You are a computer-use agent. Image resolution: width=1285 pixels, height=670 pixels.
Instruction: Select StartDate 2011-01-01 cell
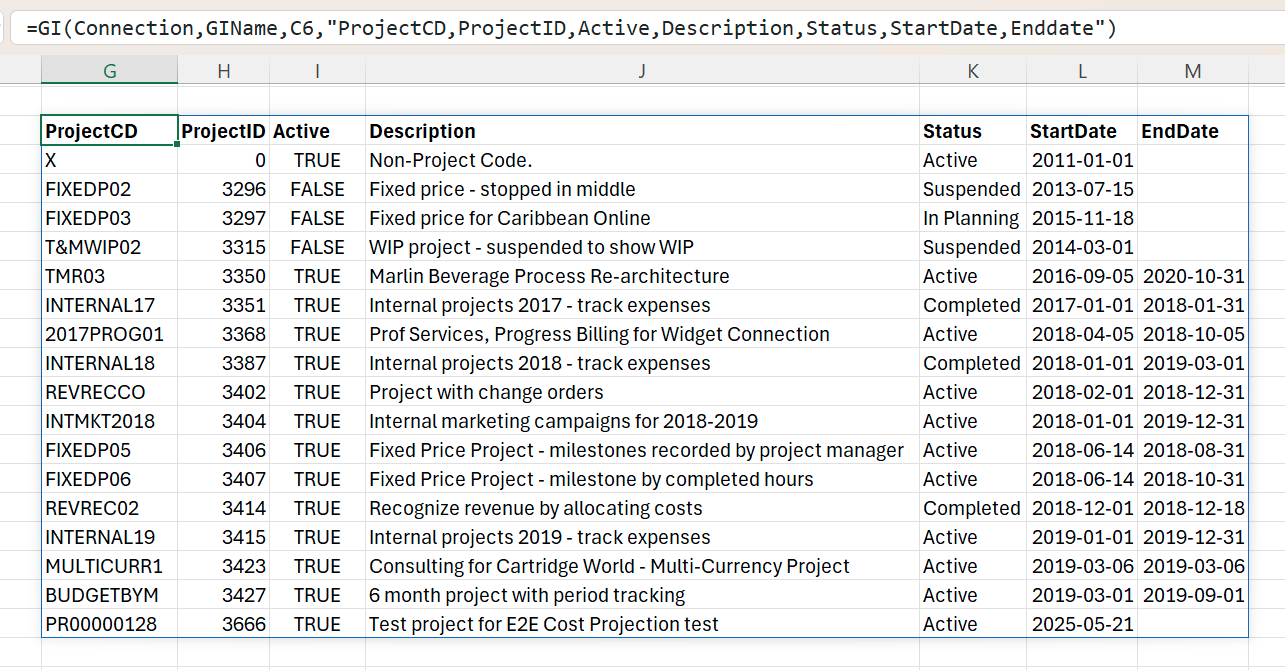(x=1082, y=160)
